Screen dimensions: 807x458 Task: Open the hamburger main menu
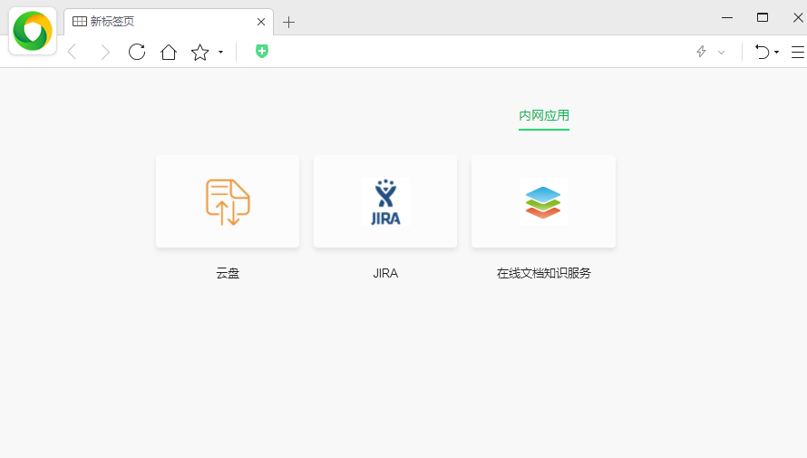pos(798,52)
